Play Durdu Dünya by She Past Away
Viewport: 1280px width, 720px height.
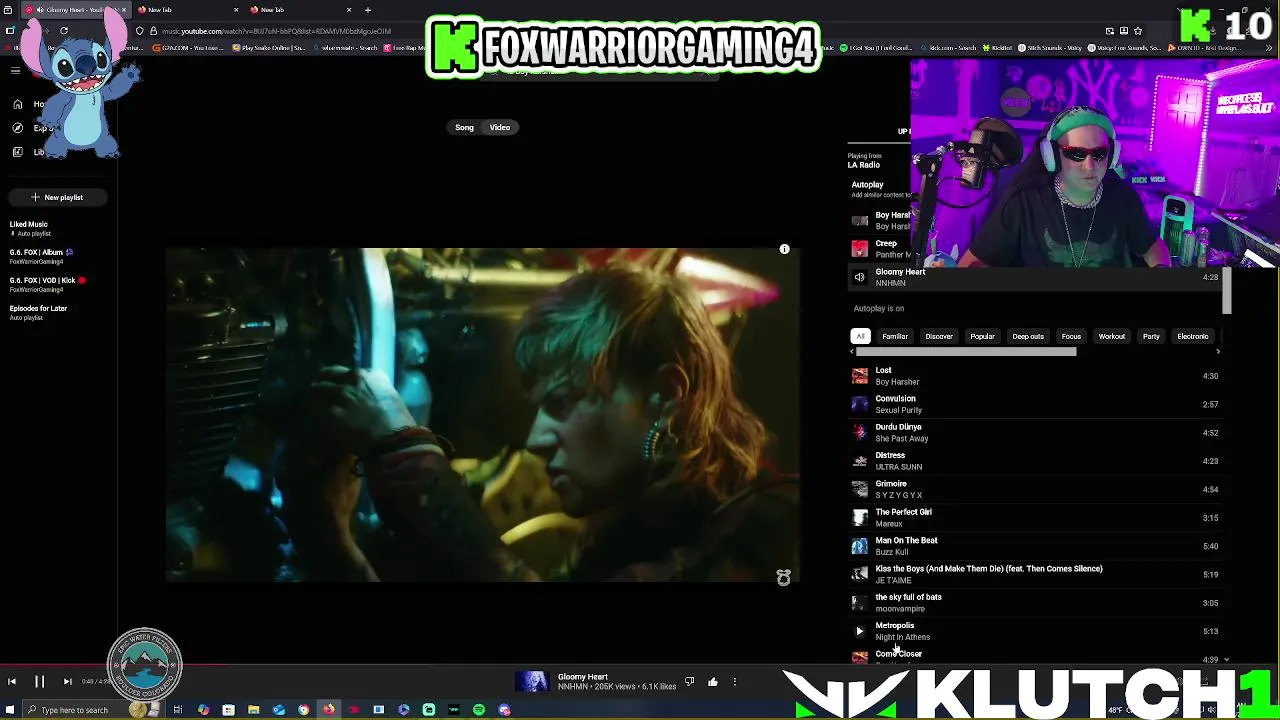(x=1035, y=433)
